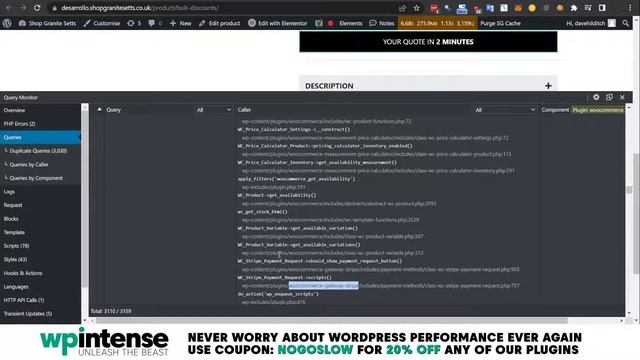Open the WordPress logo menu

7,23
